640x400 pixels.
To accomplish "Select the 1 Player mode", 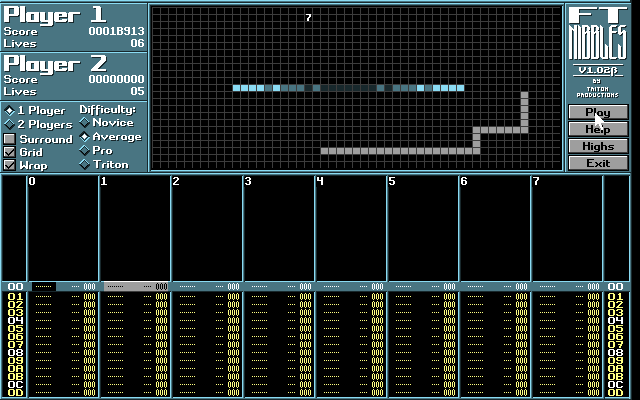I will 10,110.
